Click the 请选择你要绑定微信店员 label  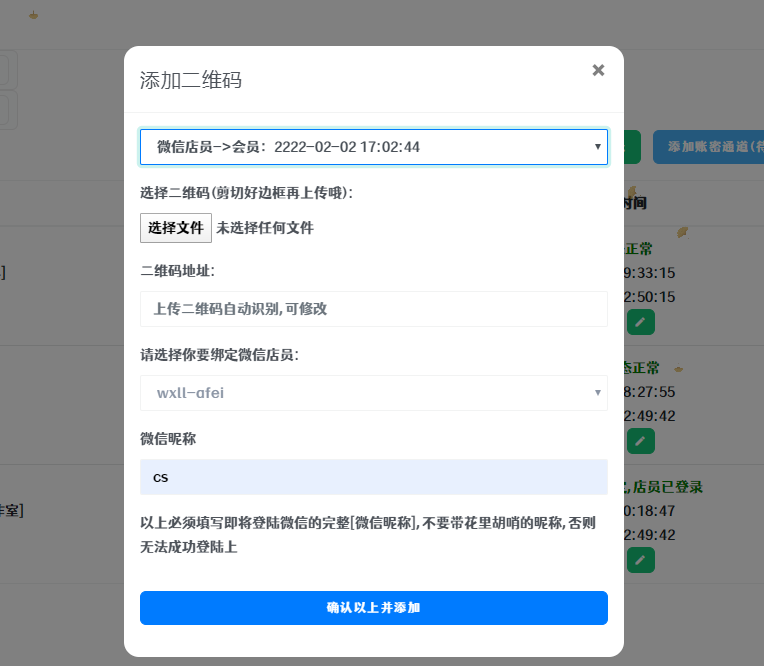coord(219,355)
